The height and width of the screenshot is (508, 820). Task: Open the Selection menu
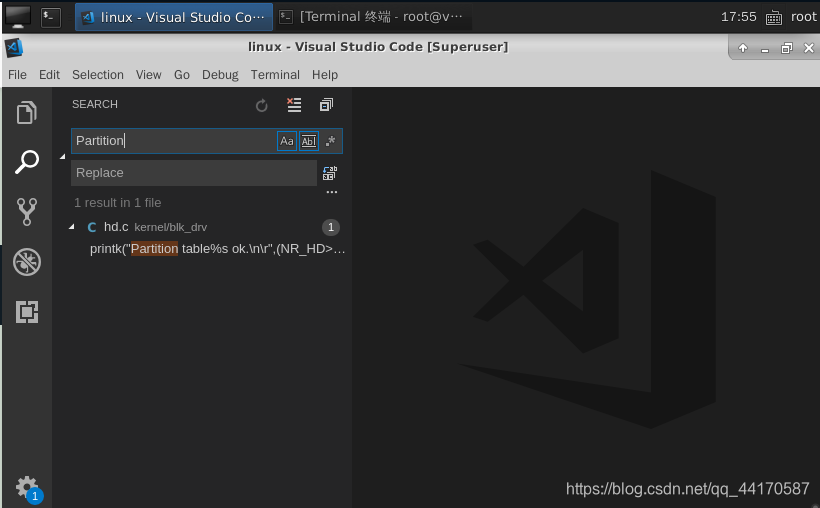98,75
